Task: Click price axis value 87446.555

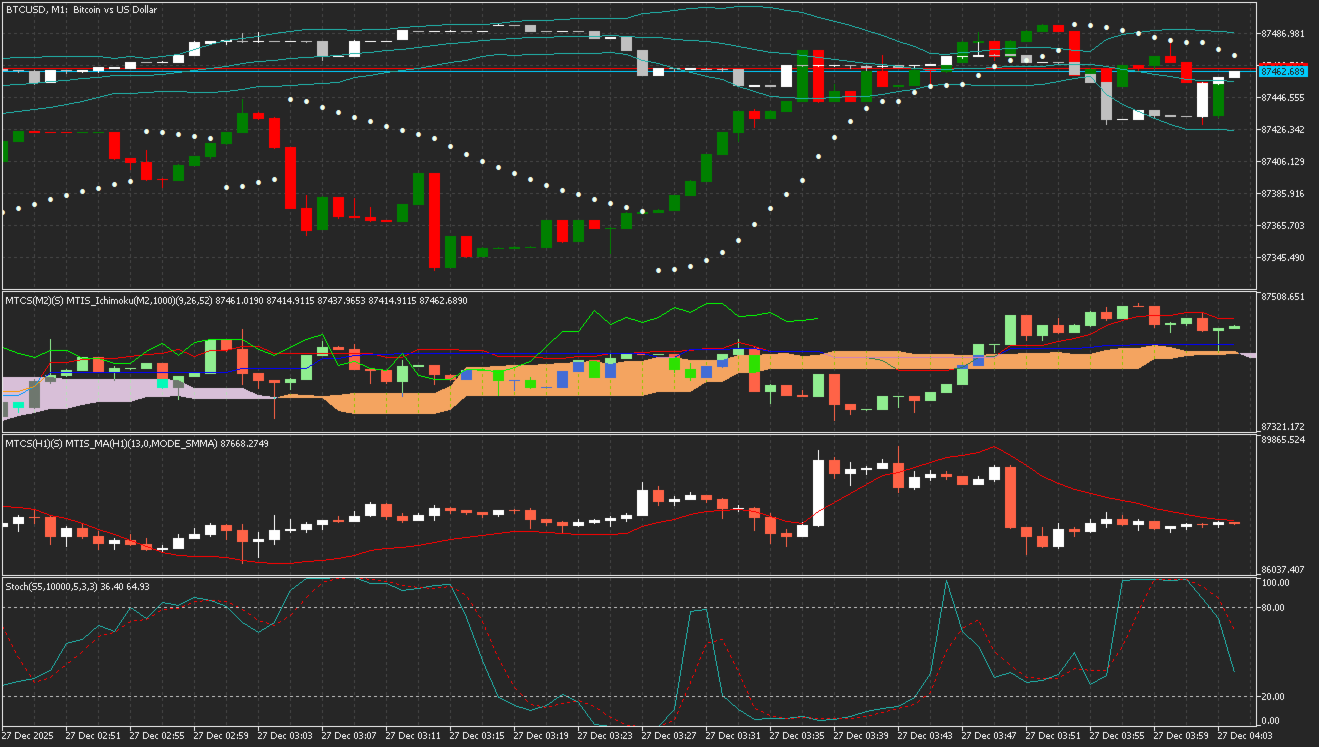Action: (x=1283, y=98)
